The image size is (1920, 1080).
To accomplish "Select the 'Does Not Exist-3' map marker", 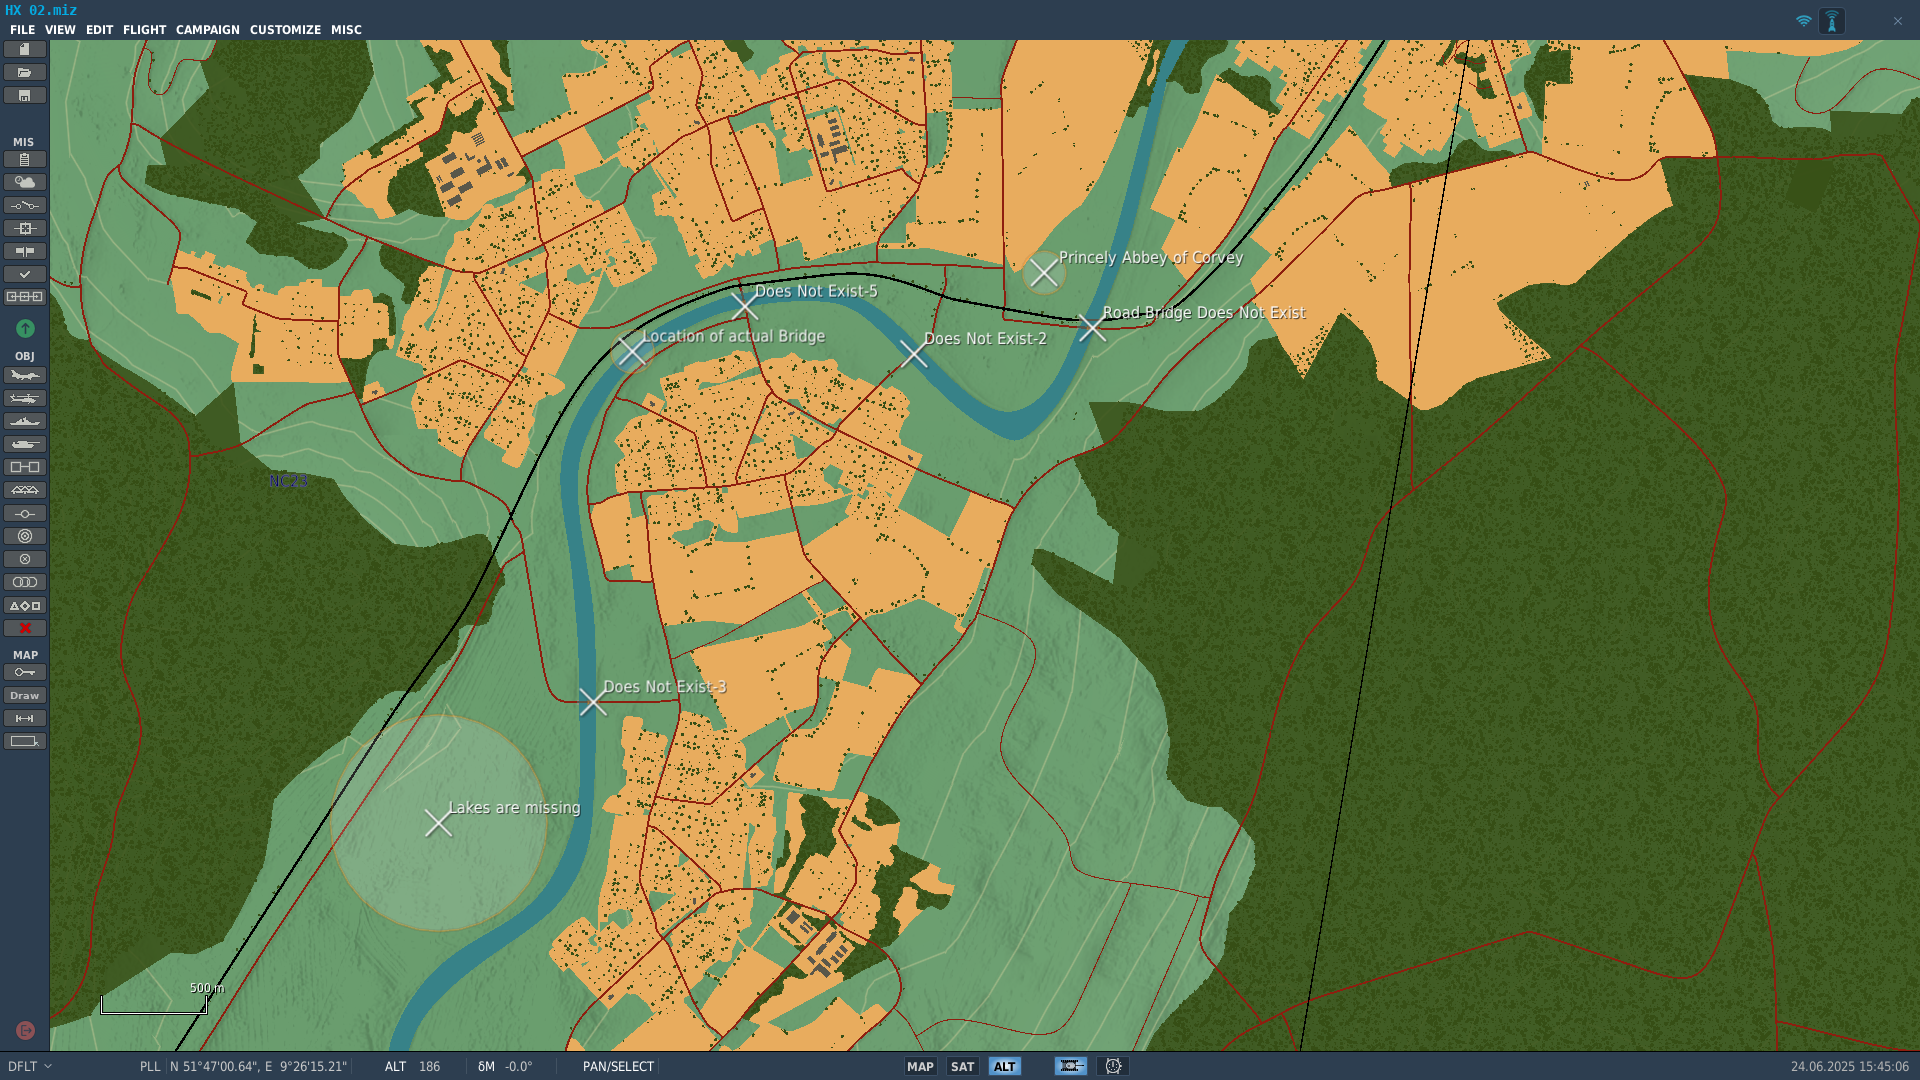I will (592, 701).
